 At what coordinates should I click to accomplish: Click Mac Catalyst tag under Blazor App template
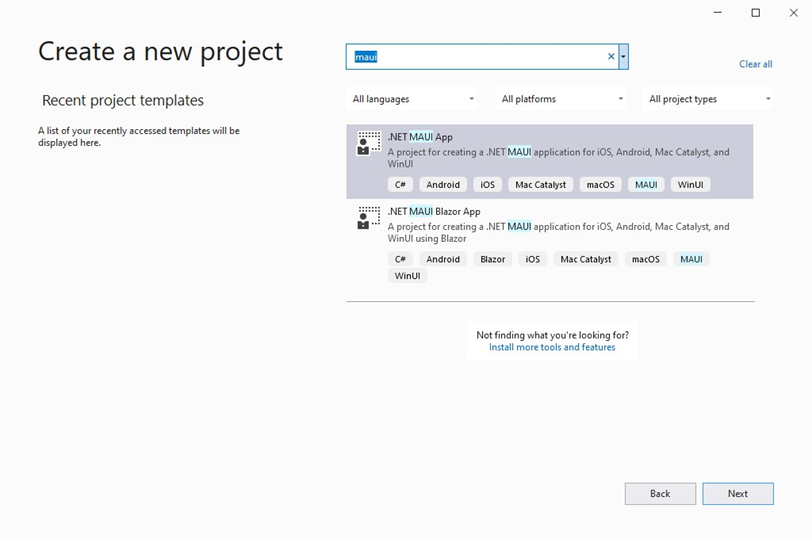[x=586, y=259]
